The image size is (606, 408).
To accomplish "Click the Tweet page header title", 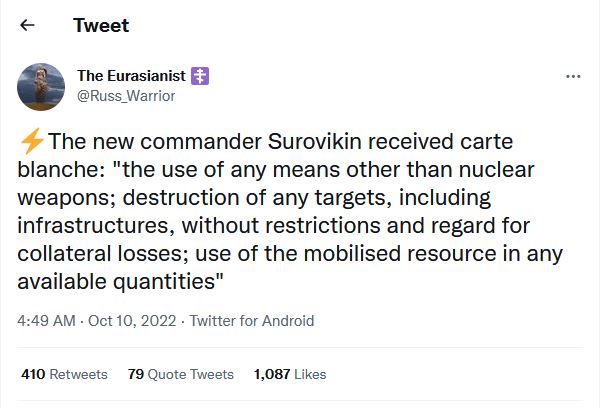I will click(x=101, y=25).
